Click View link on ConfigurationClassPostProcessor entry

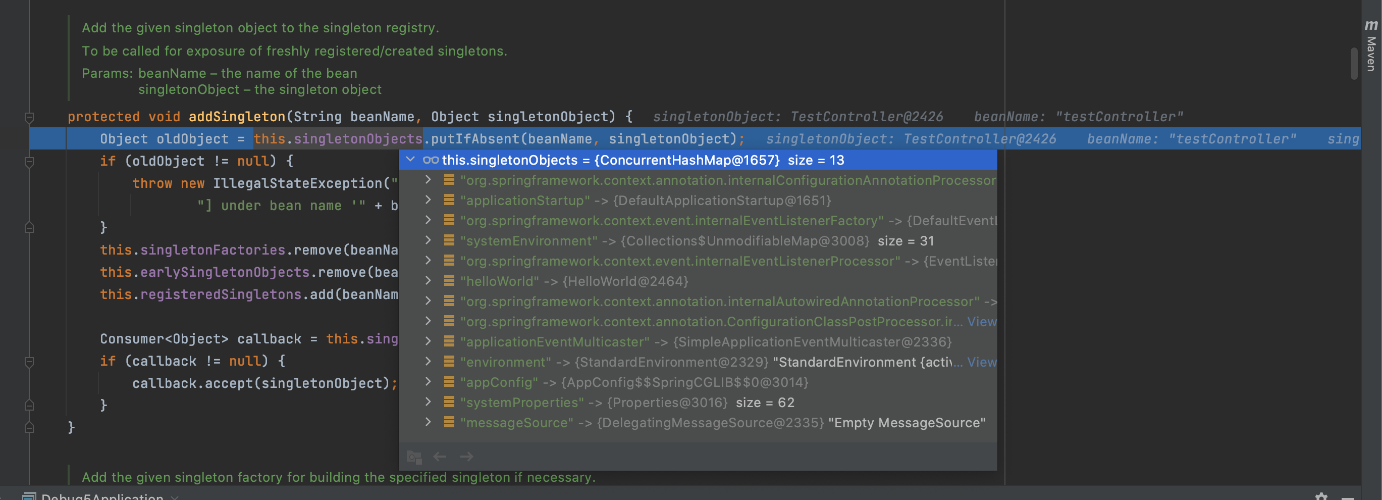pos(981,322)
